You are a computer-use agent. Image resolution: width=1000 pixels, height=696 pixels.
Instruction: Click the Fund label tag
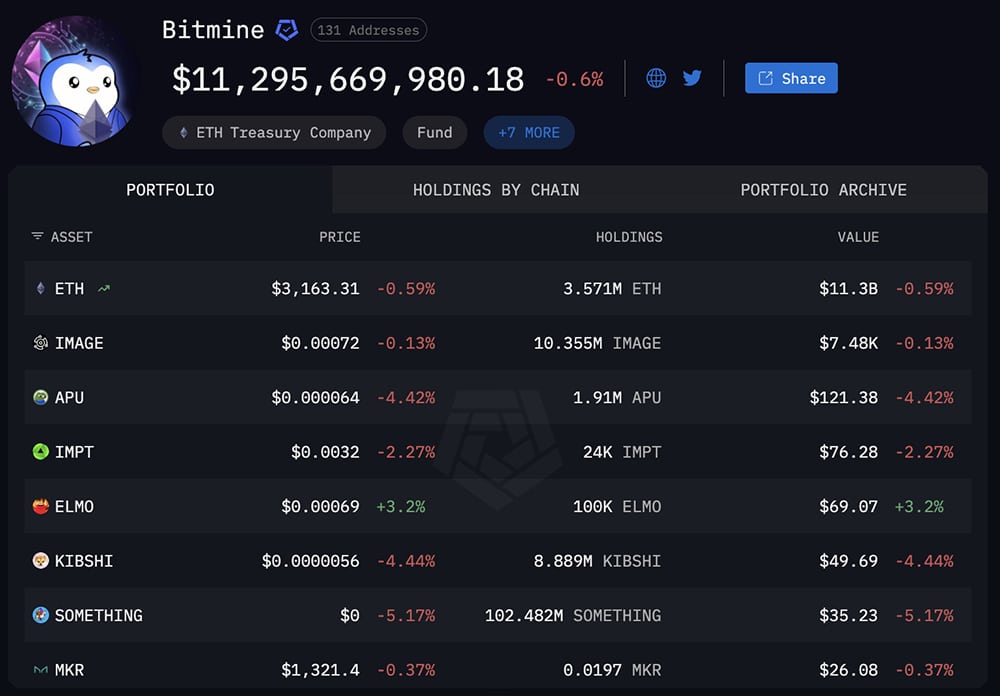tap(434, 132)
